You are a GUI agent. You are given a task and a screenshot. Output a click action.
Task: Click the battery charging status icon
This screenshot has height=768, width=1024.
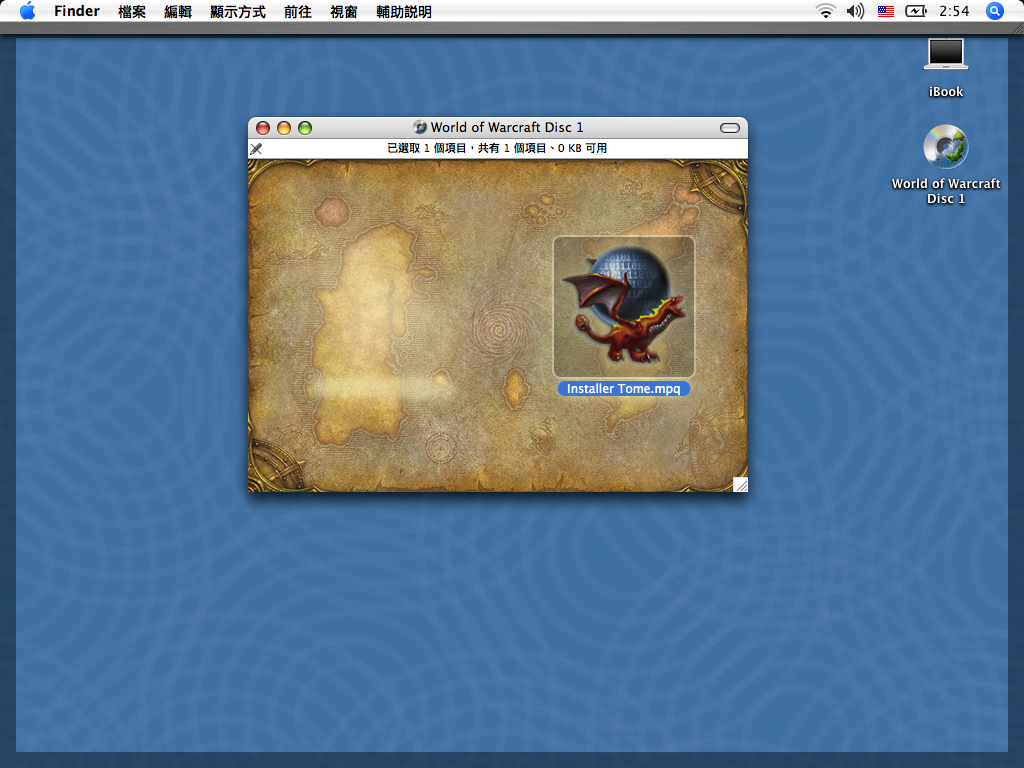(x=916, y=11)
